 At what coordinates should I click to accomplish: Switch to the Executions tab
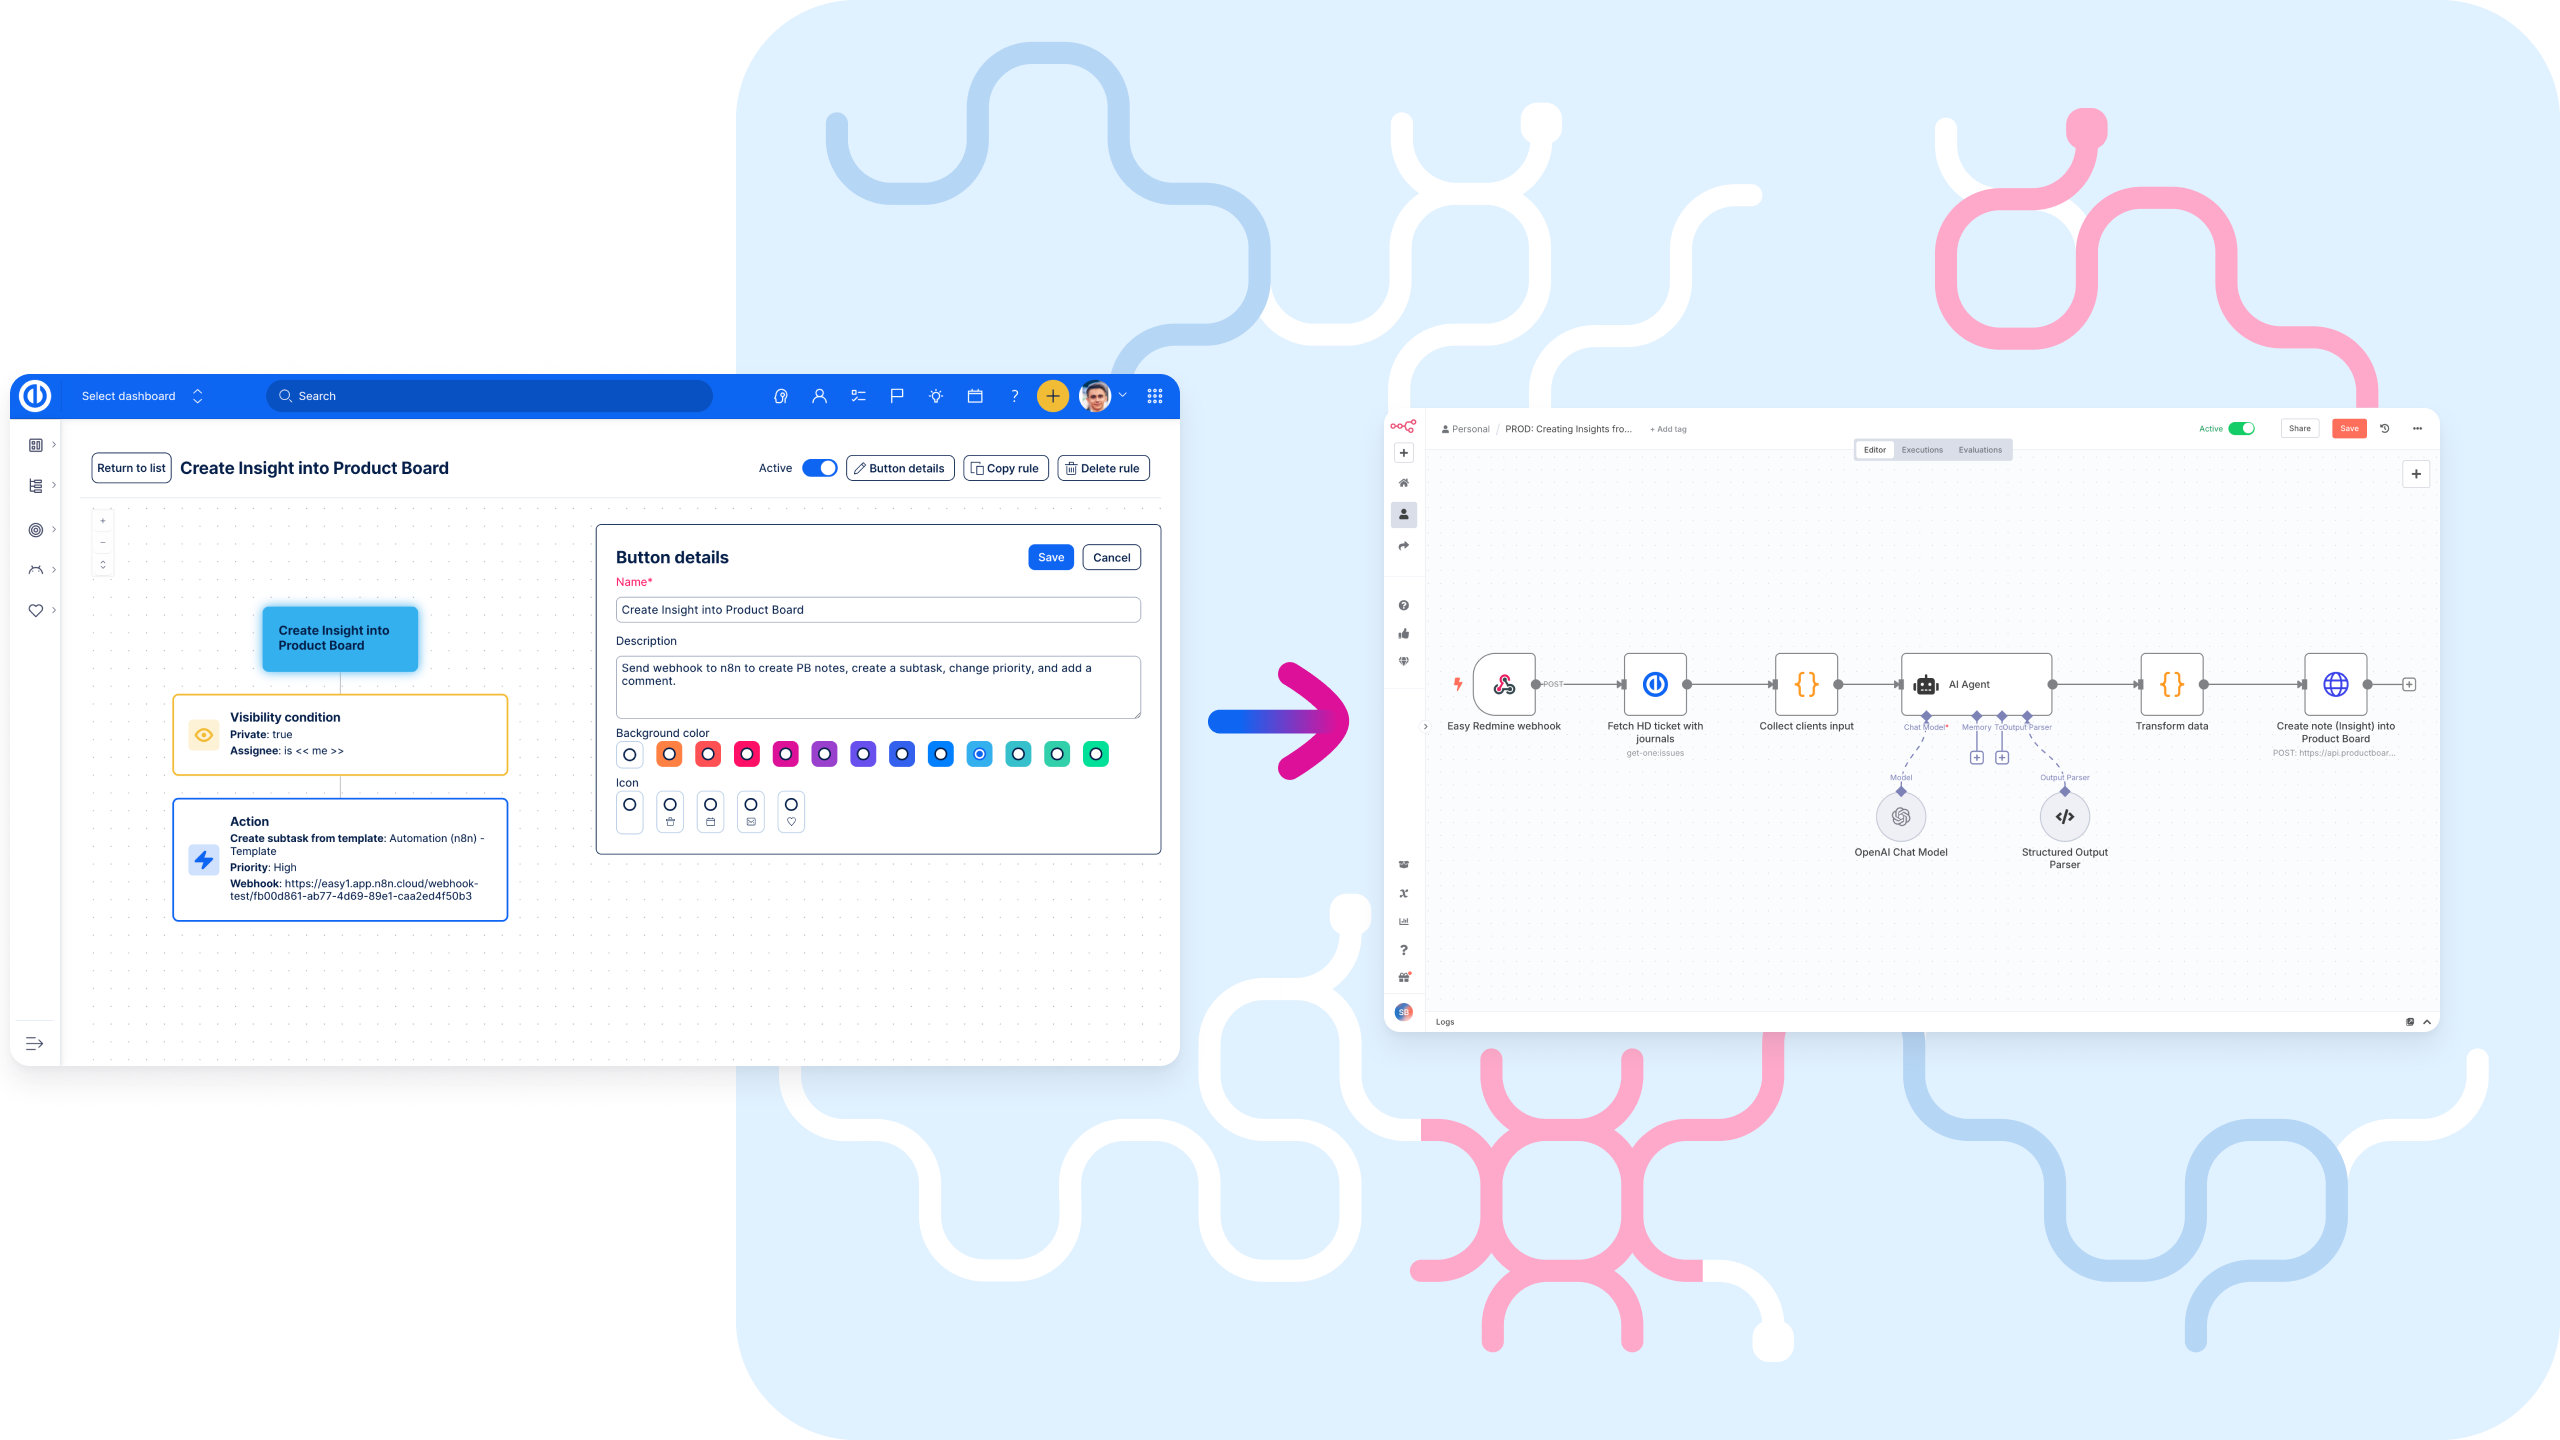pos(1922,450)
